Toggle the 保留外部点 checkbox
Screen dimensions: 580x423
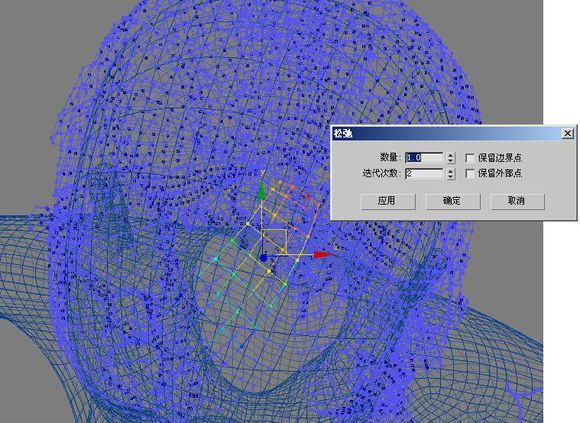pos(470,173)
